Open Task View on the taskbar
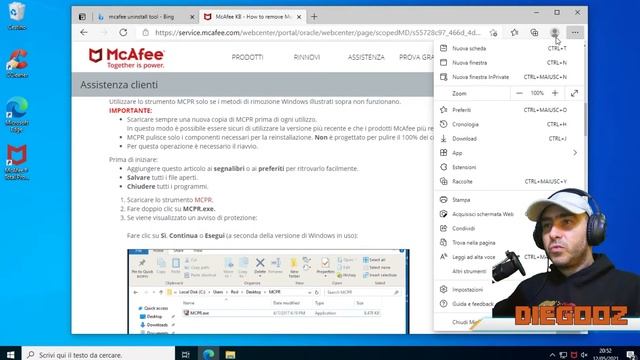 point(186,355)
